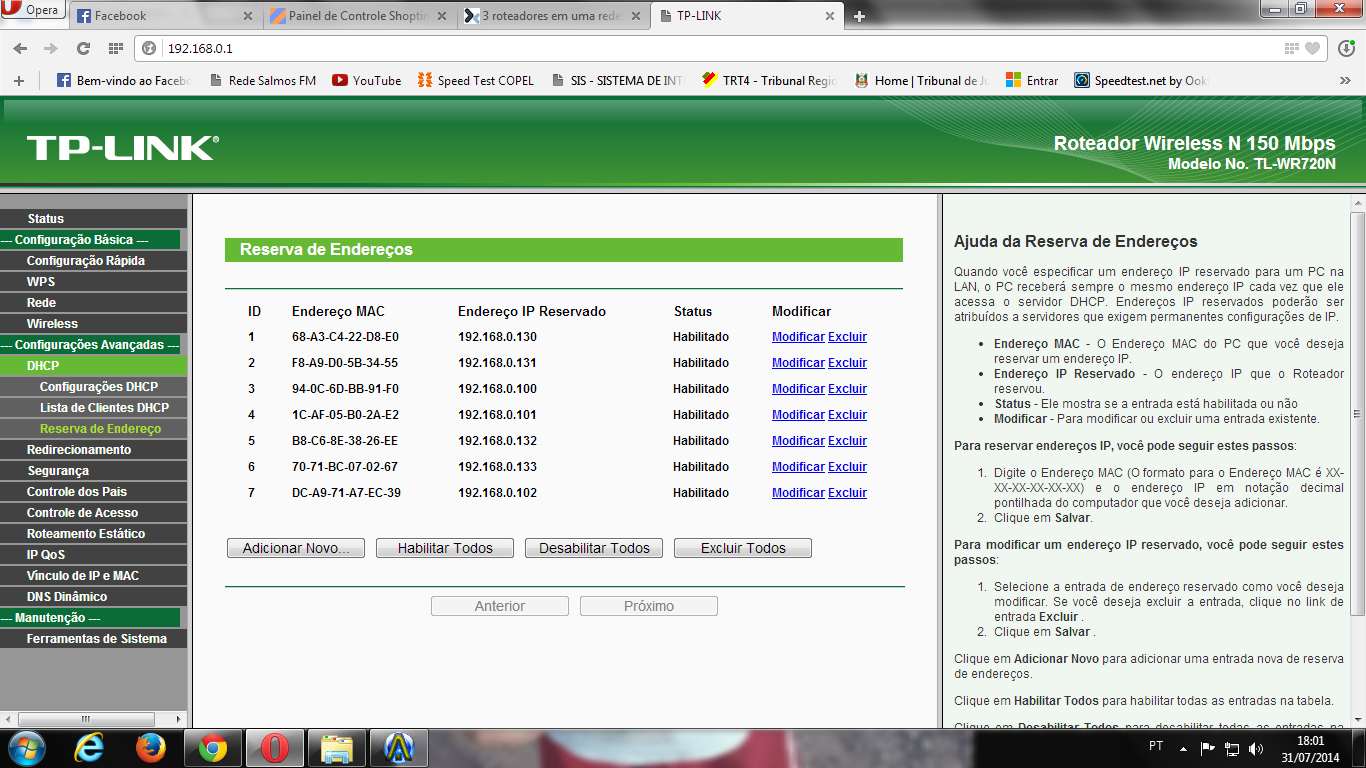
Task: Click the heart bookmark icon in address bar
Action: pyautogui.click(x=1313, y=48)
